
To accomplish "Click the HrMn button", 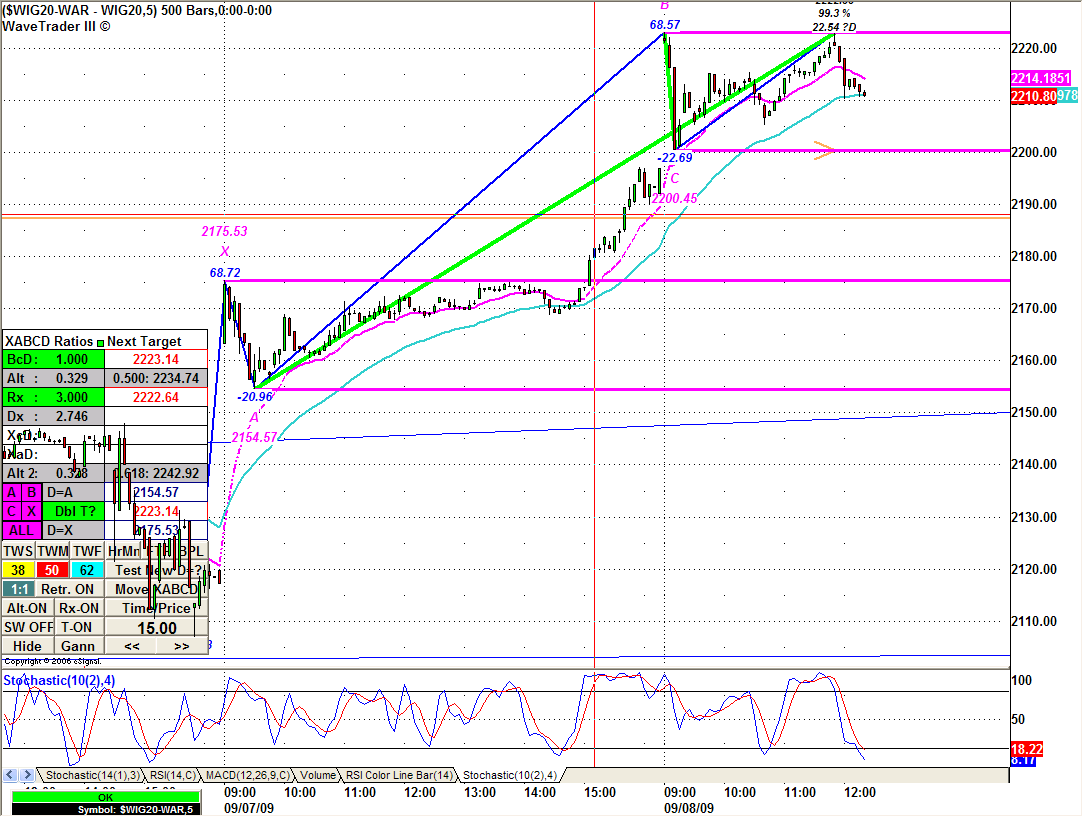I will (124, 551).
